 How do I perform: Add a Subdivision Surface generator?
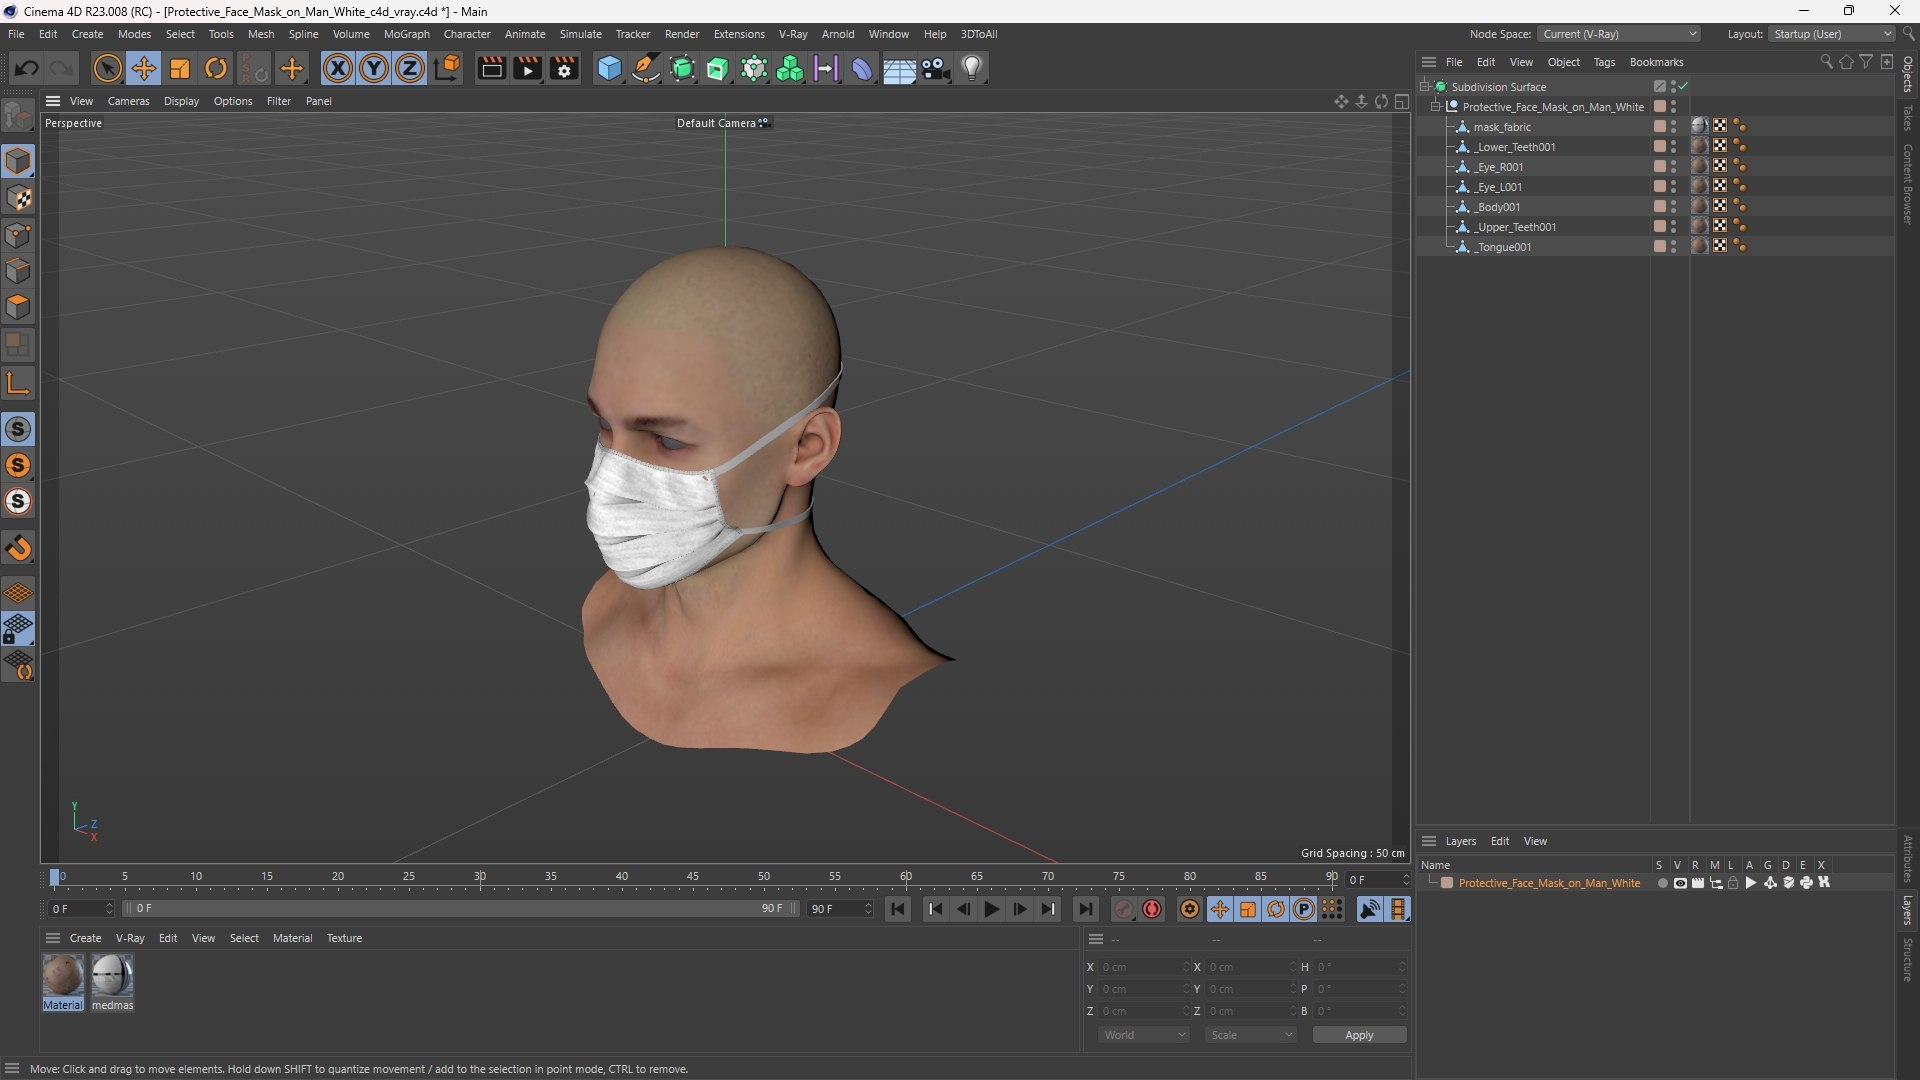[682, 68]
